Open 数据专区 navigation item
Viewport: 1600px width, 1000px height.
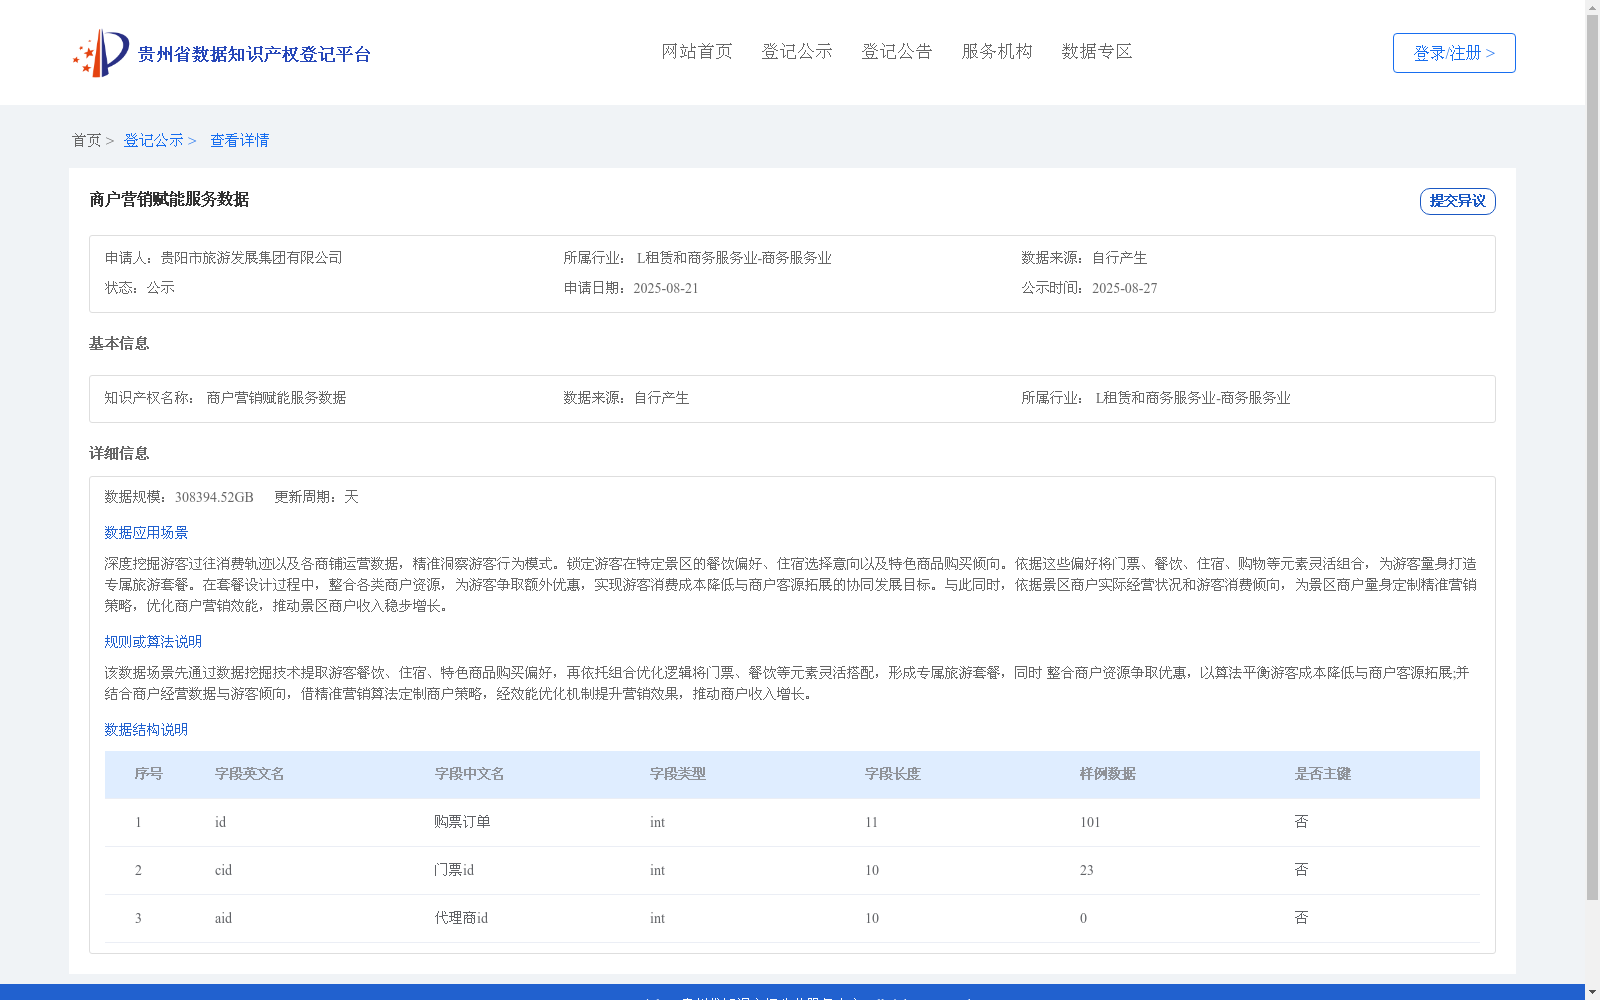(x=1097, y=52)
